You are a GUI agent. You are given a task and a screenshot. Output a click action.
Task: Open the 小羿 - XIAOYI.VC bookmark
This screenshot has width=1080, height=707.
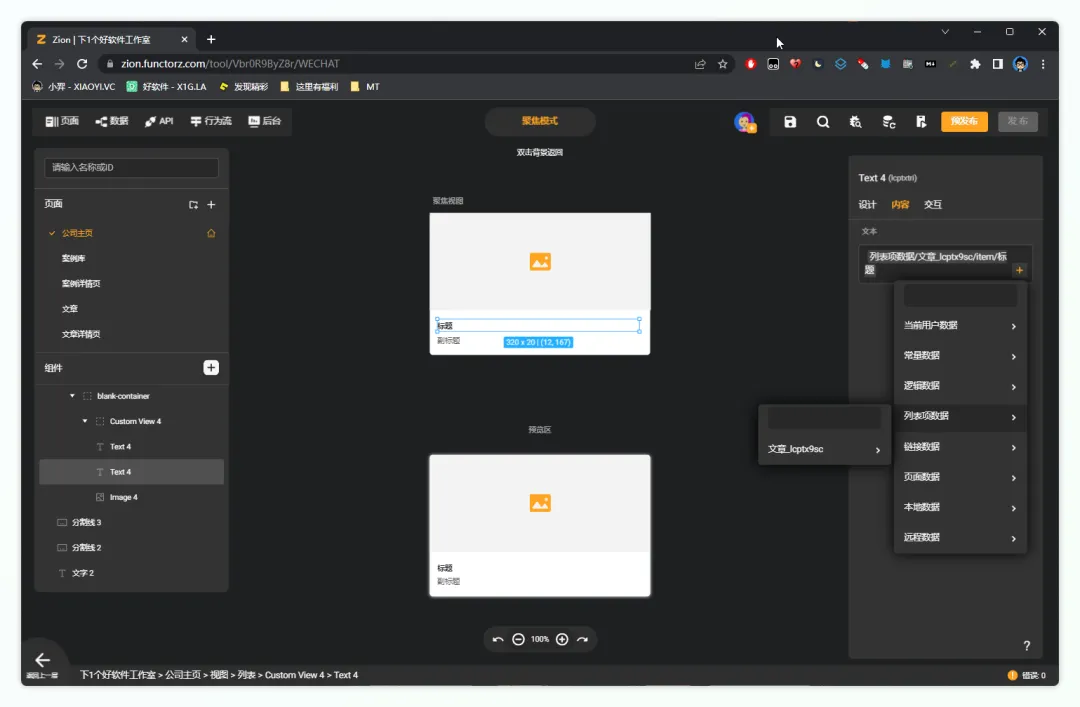[x=74, y=87]
